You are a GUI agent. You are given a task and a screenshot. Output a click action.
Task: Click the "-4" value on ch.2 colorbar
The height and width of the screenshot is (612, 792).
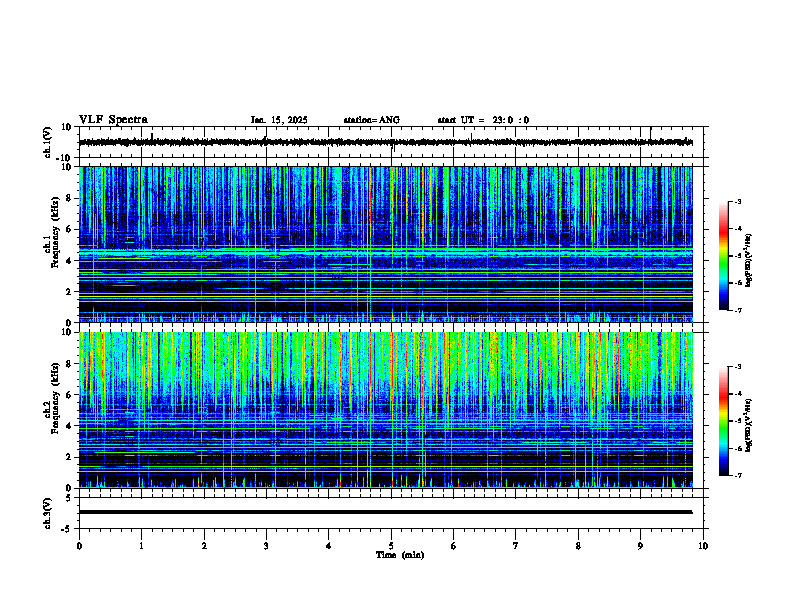[738, 394]
